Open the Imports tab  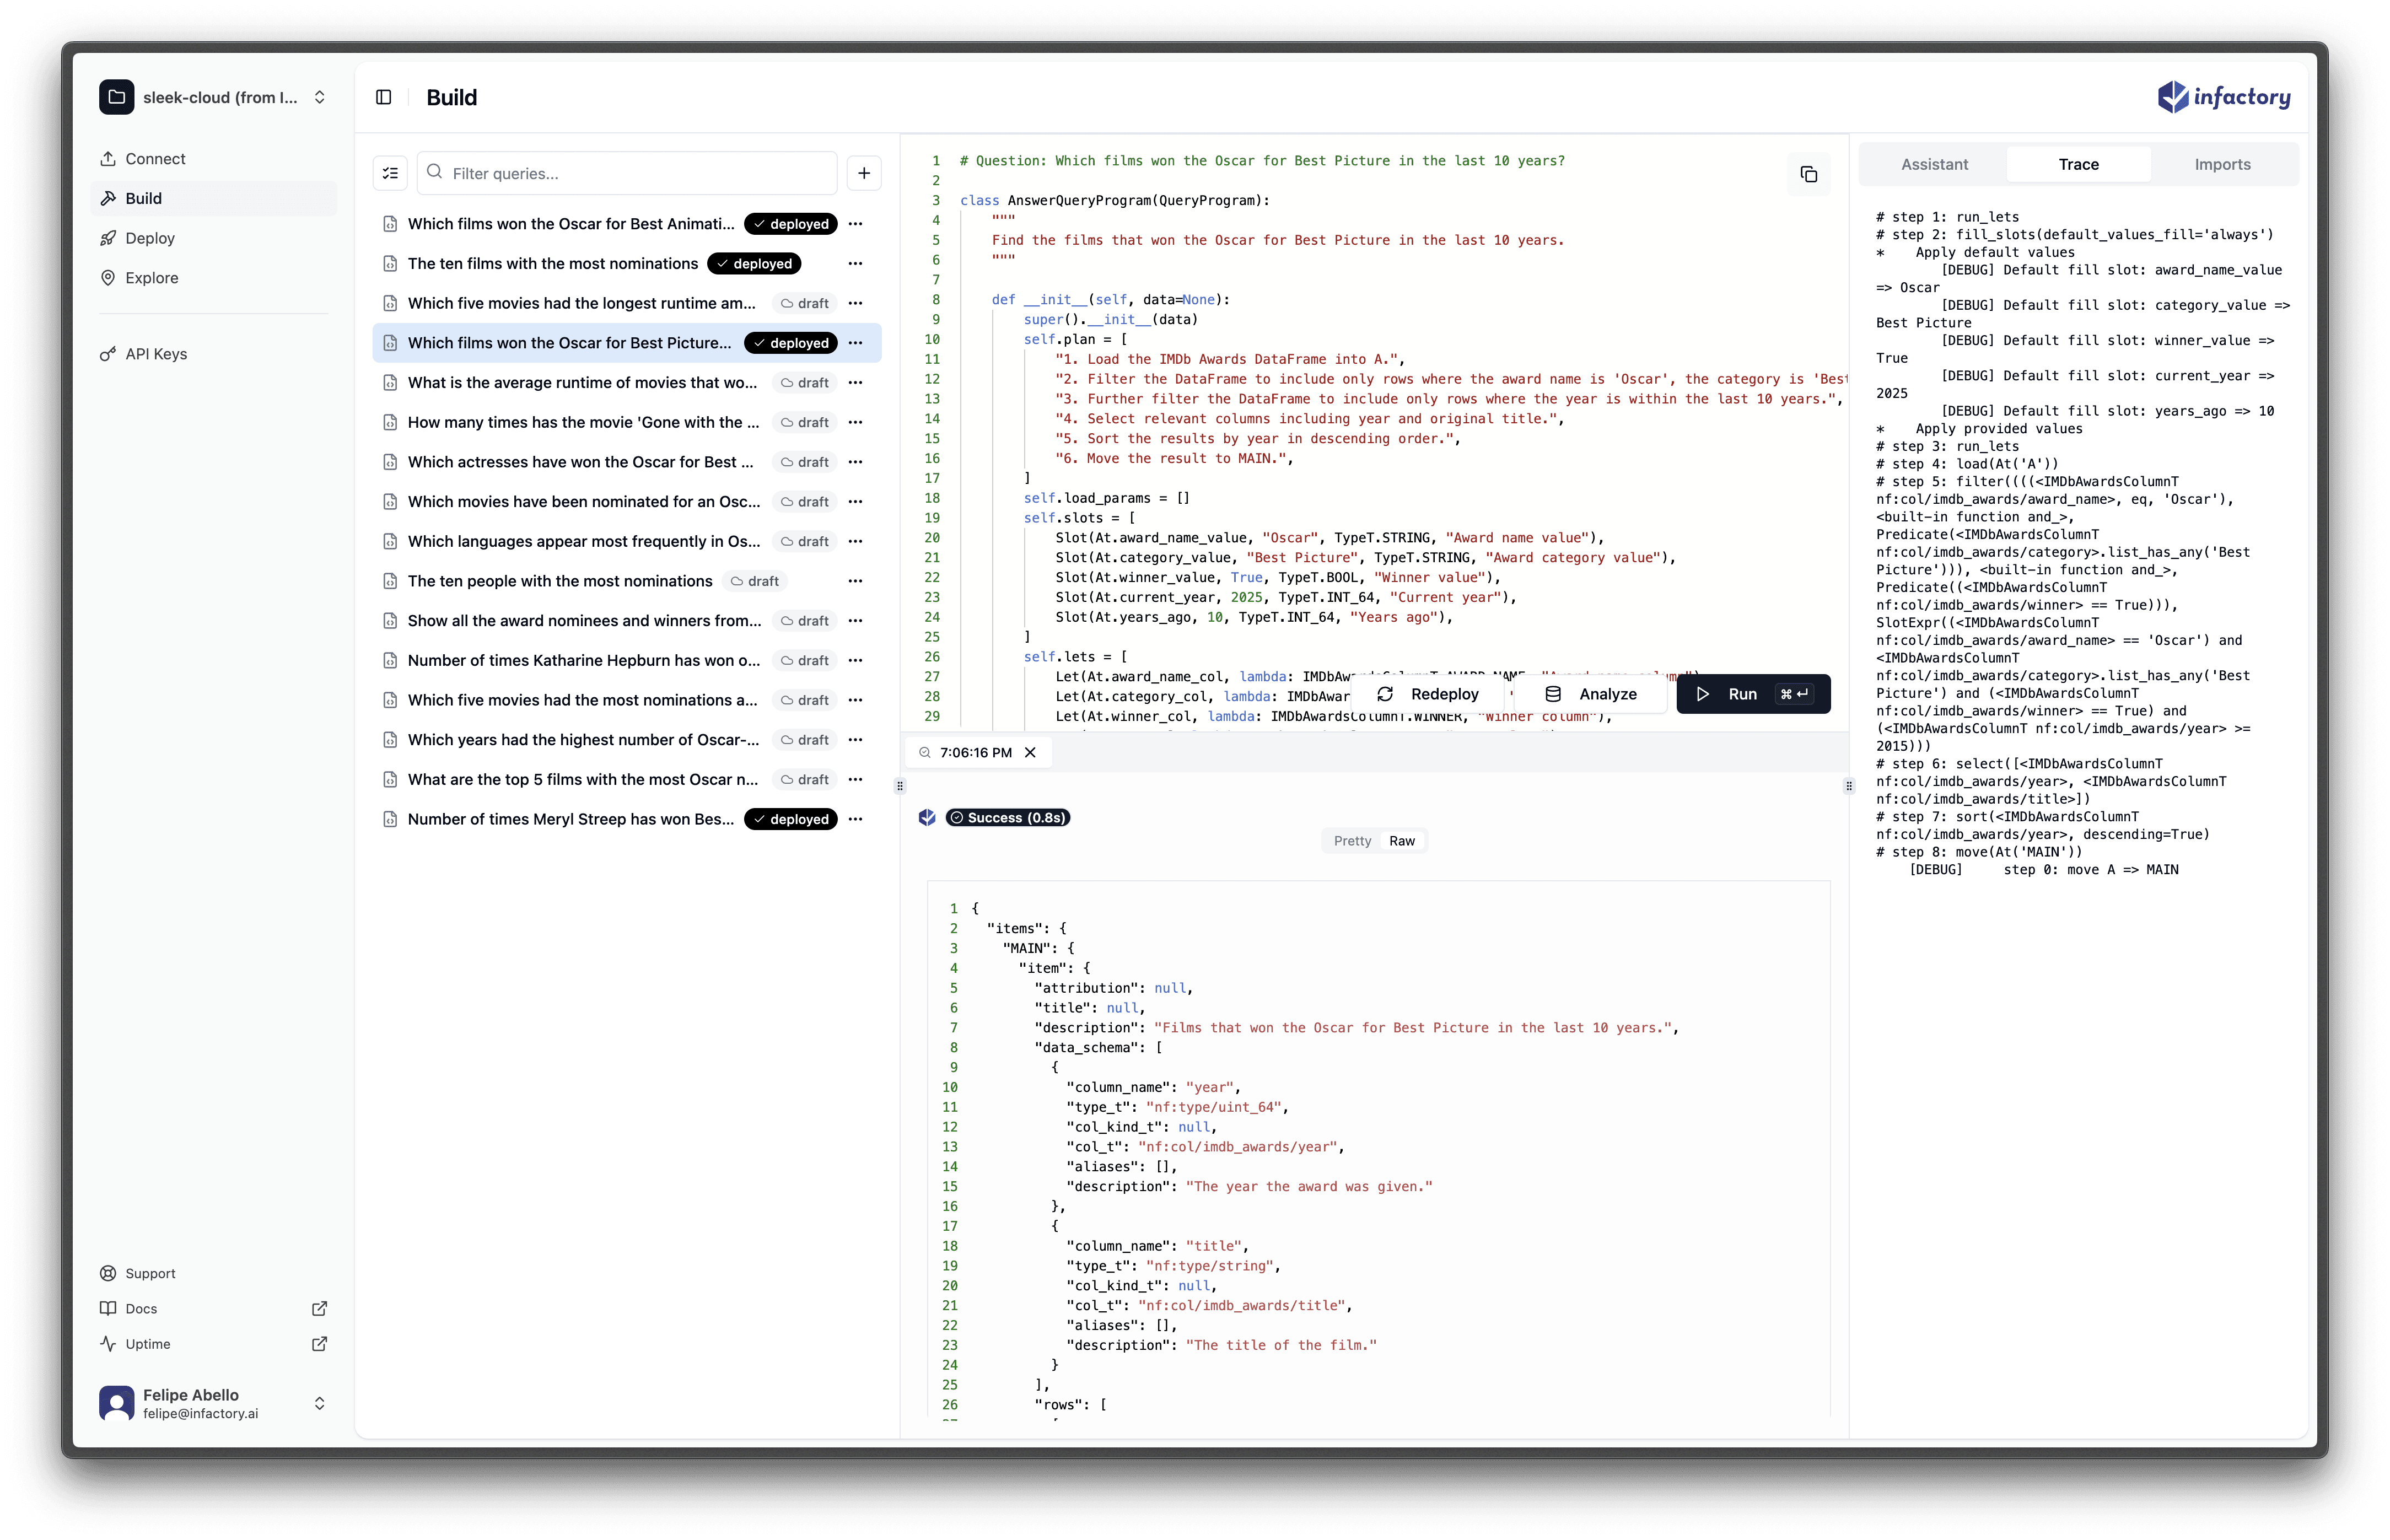click(x=2222, y=164)
